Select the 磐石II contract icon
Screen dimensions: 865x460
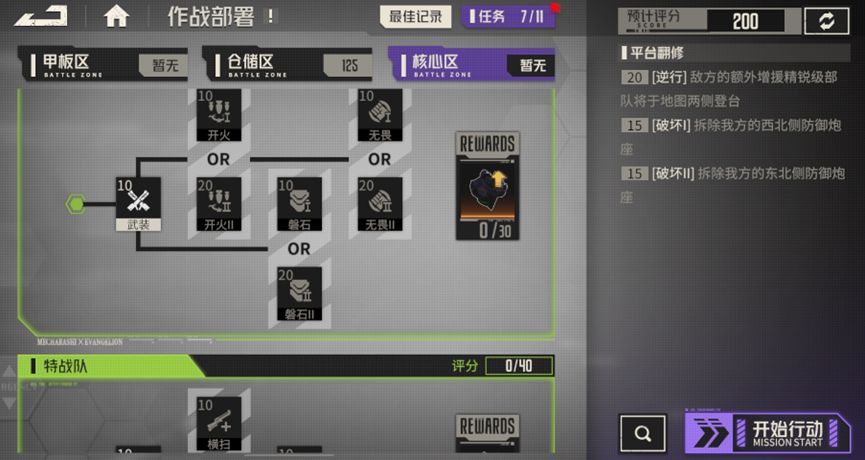point(300,293)
